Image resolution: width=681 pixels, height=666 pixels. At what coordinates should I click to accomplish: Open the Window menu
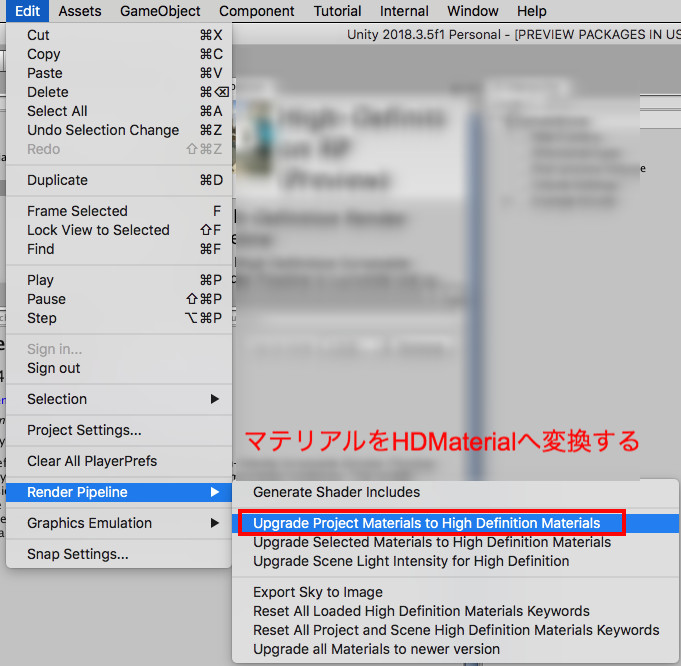[x=473, y=11]
